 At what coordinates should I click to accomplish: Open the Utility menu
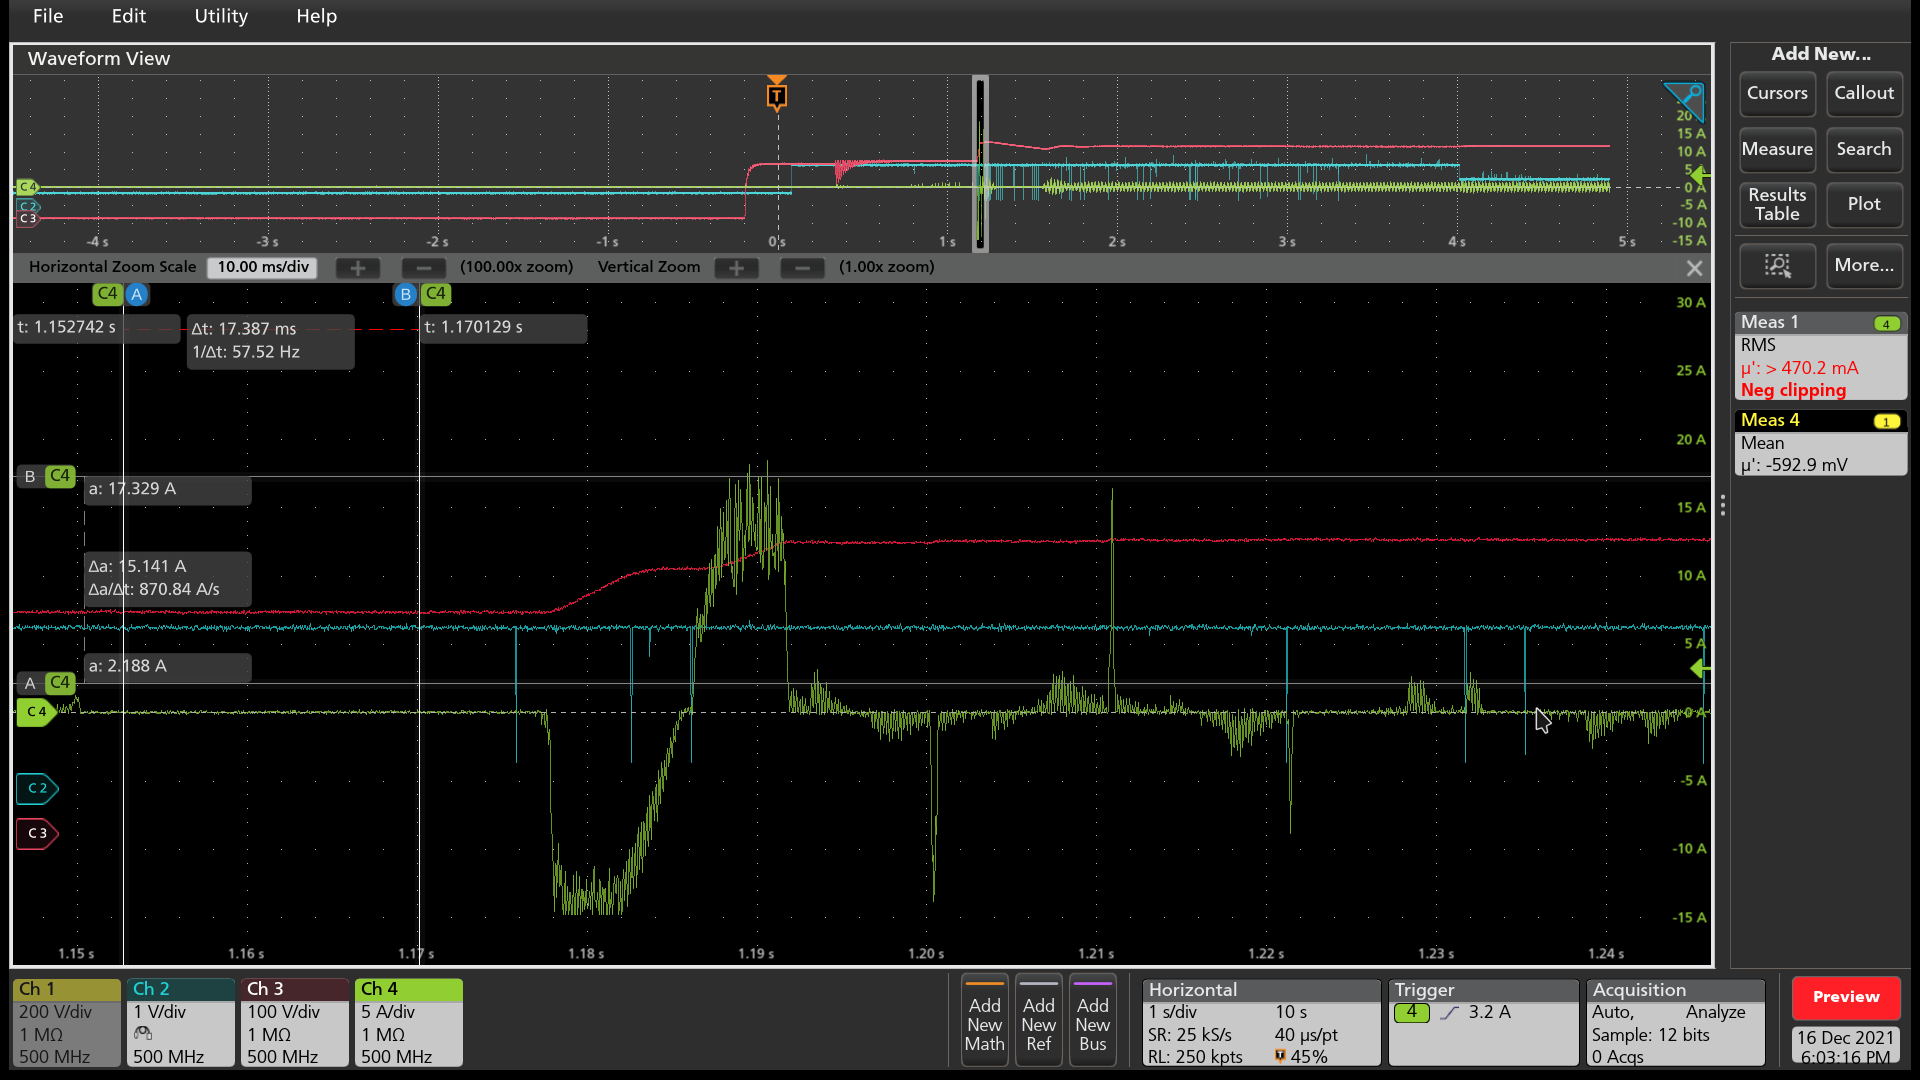tap(221, 16)
